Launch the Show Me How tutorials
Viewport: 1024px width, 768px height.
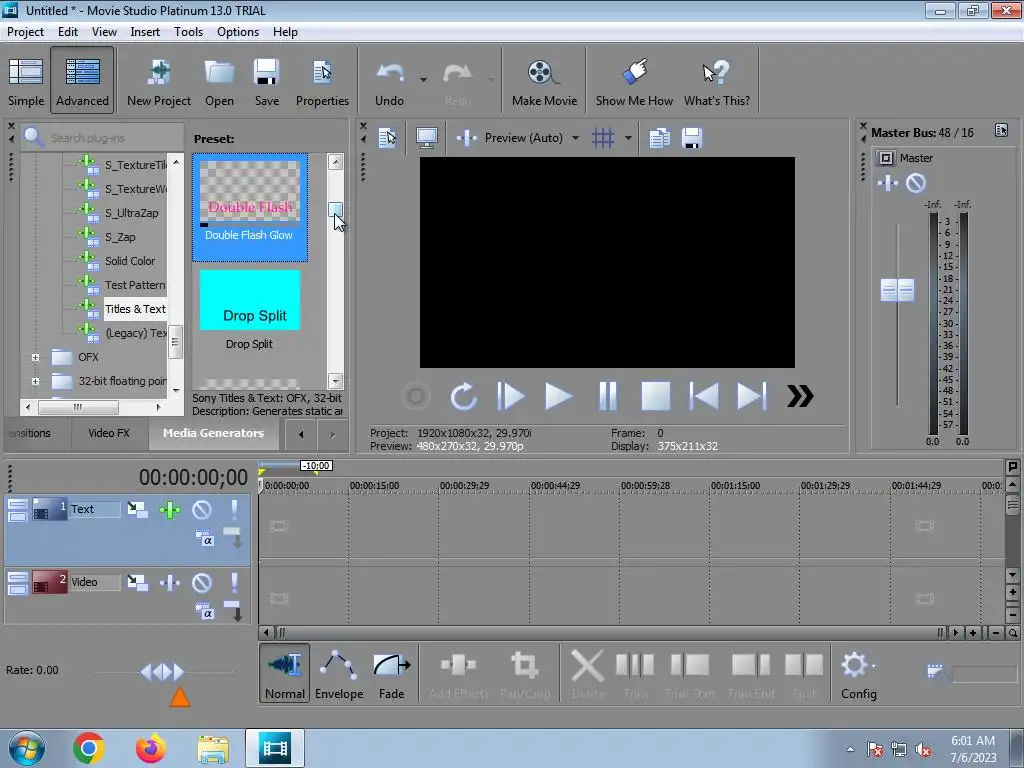634,82
